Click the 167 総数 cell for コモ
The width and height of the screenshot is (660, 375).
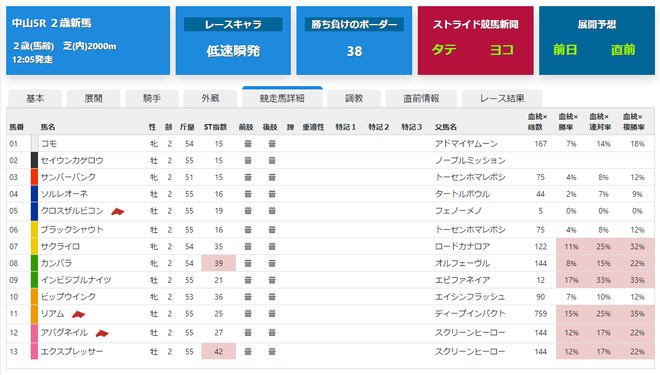[540, 144]
